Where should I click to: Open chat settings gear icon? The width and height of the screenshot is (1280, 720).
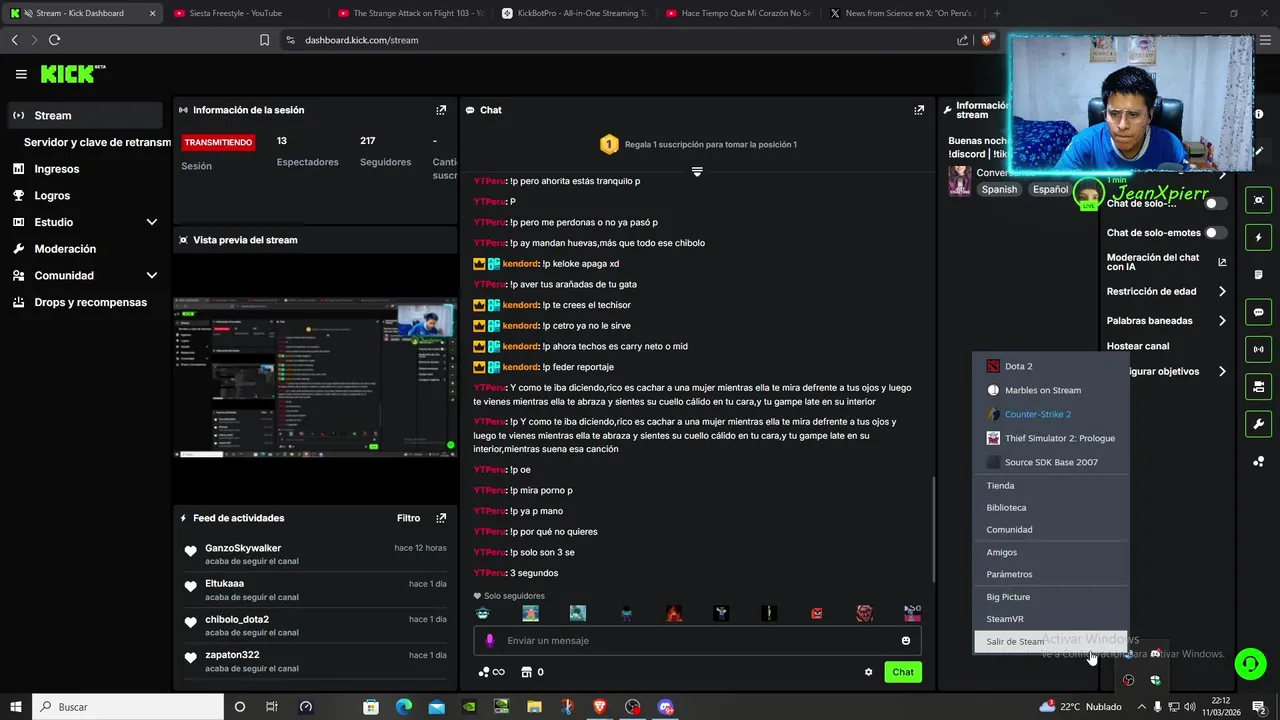click(x=868, y=672)
